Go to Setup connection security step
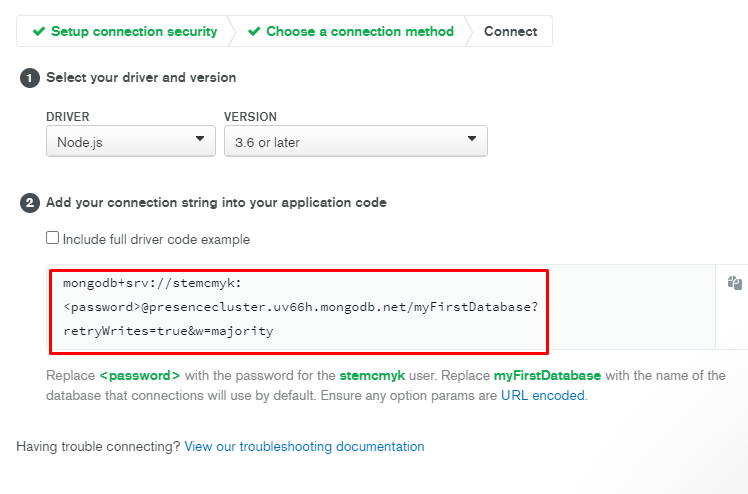The image size is (748, 494). [x=134, y=31]
